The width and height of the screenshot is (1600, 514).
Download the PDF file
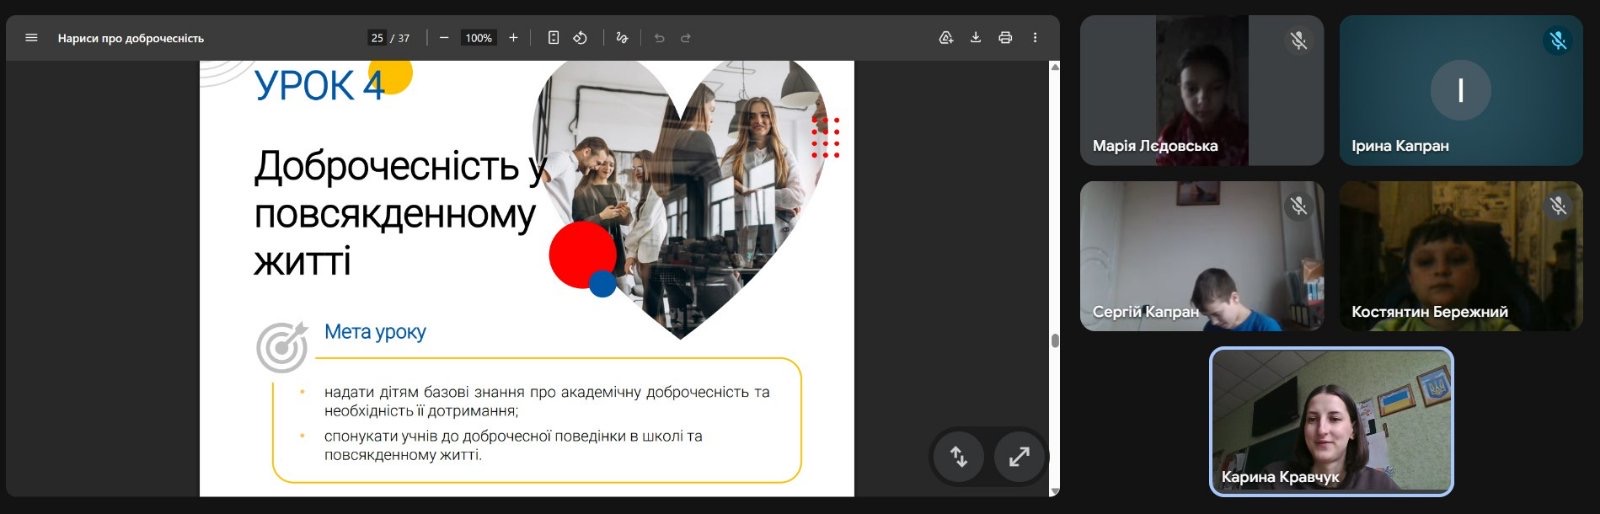(975, 38)
